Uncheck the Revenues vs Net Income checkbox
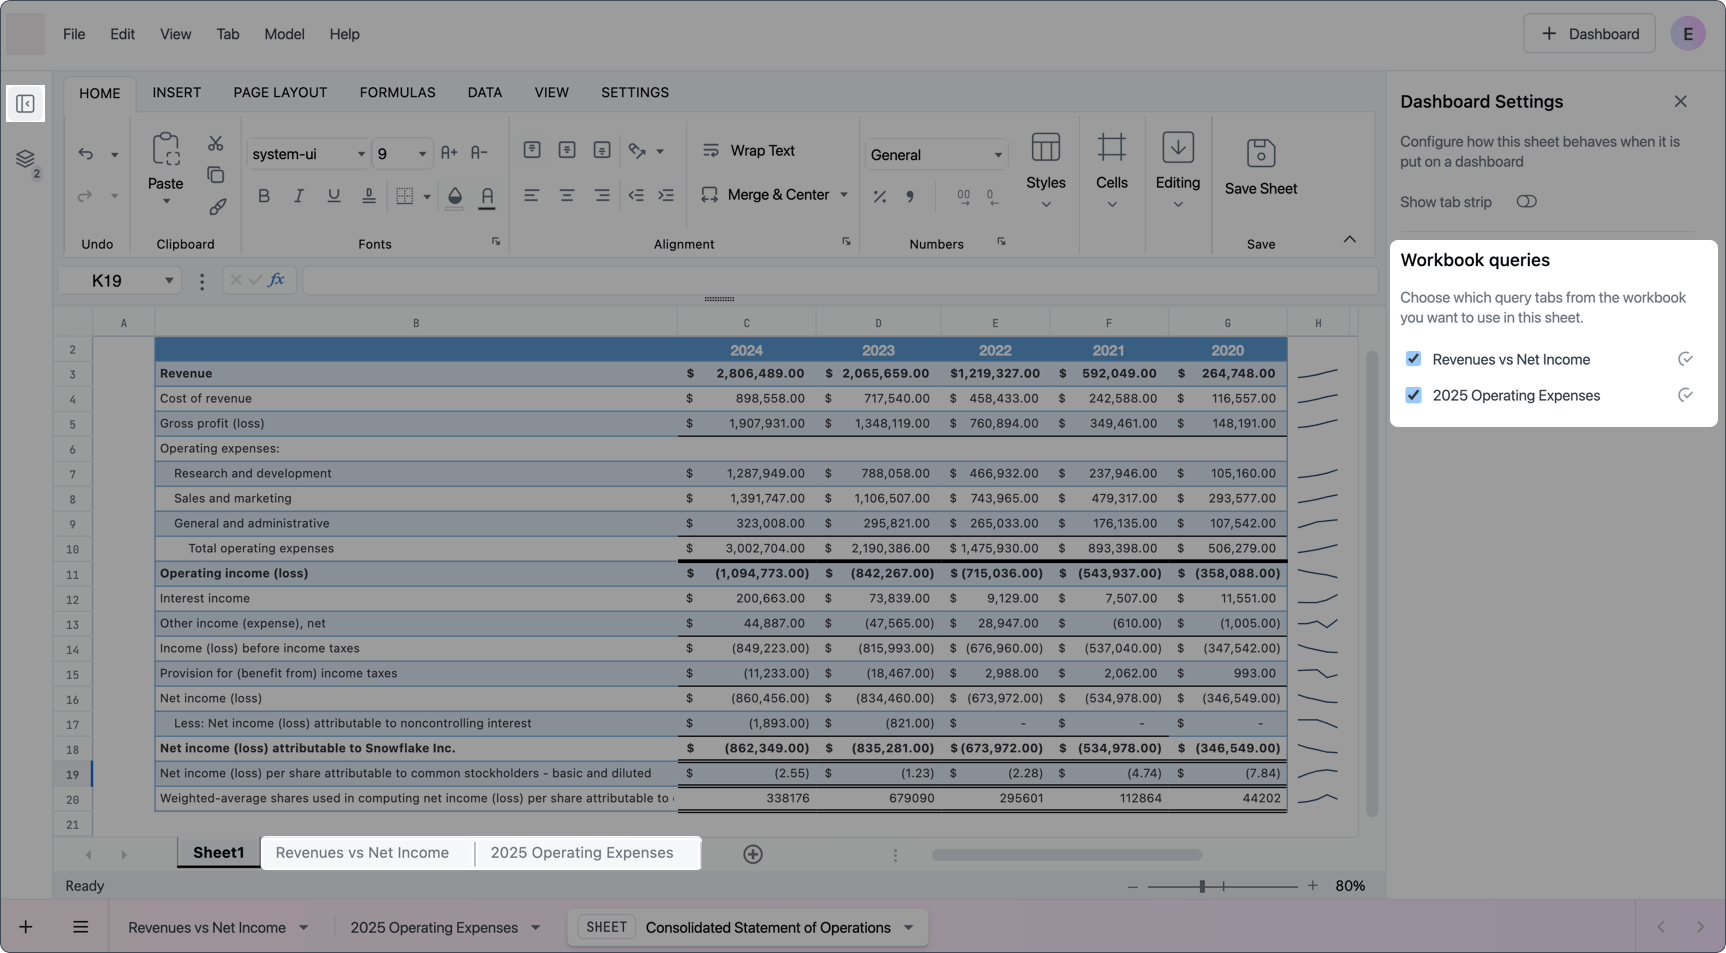1726x953 pixels. click(1413, 359)
